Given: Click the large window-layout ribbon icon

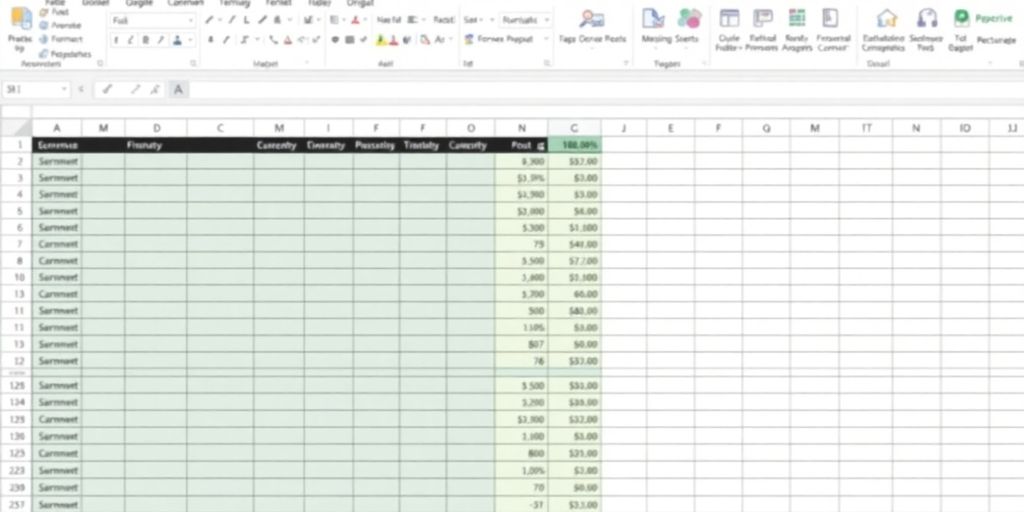Looking at the screenshot, I should (729, 18).
